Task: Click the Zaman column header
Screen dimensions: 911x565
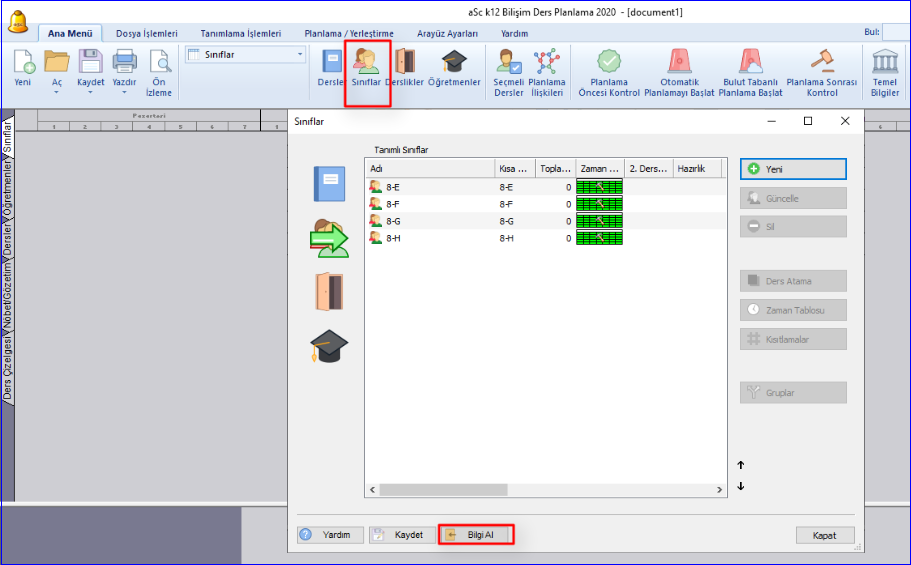Action: 600,169
